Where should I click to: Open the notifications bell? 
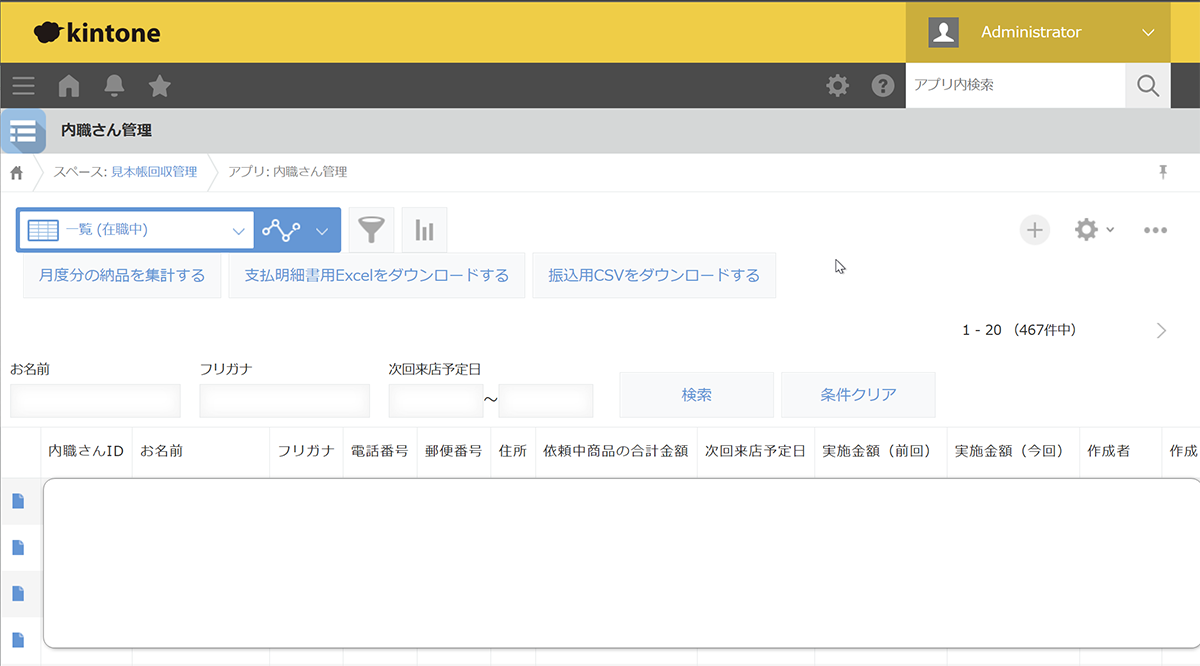[115, 86]
